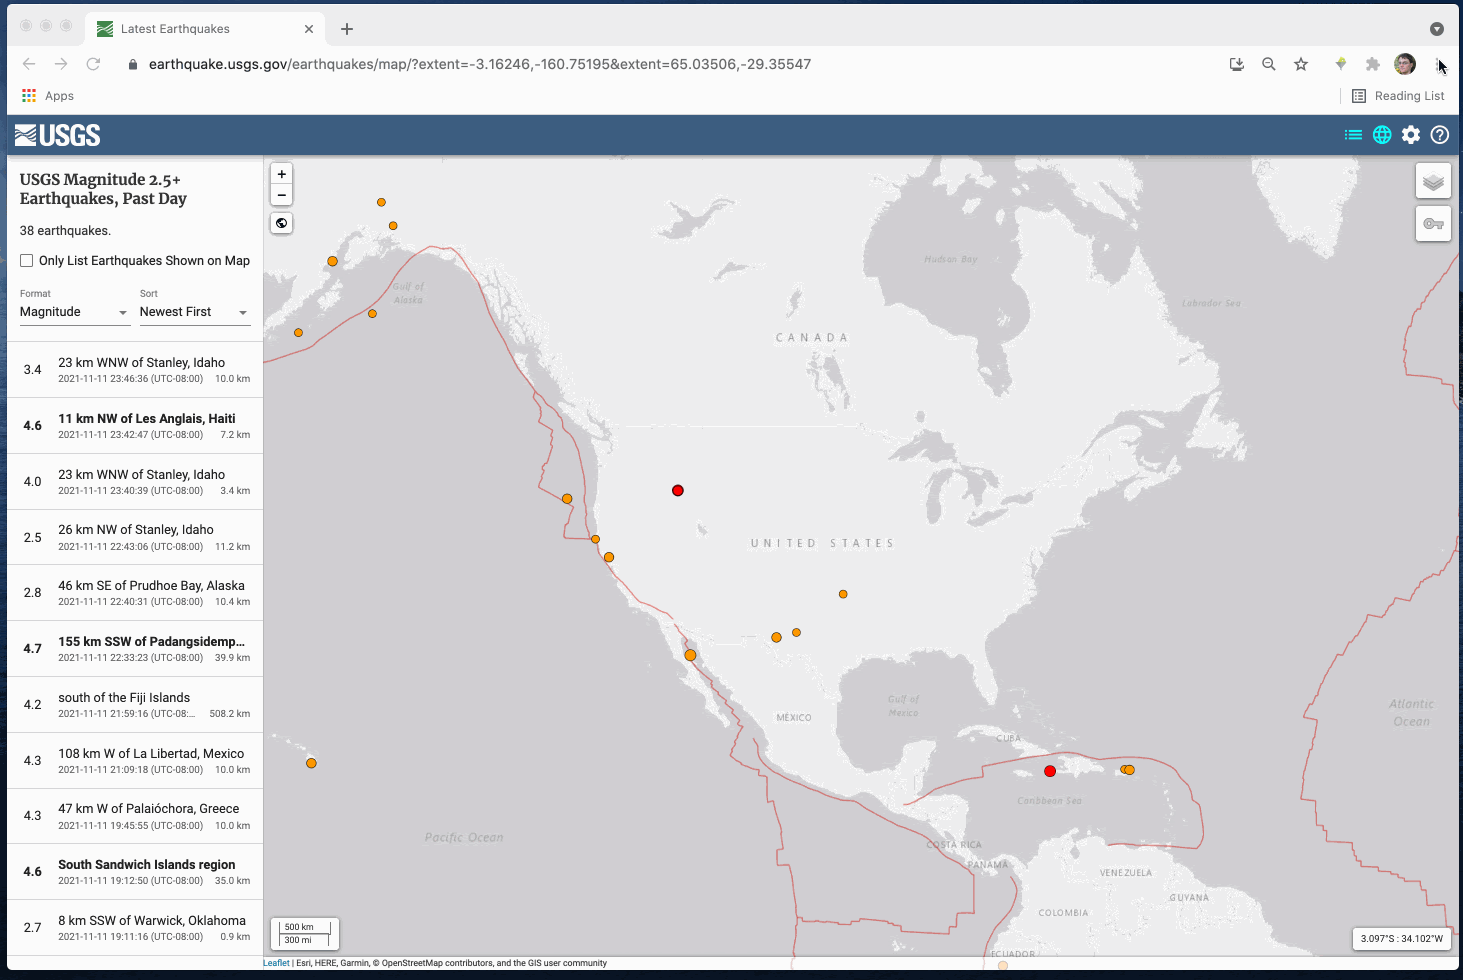Select the Latest Earthquakes browser tab
The width and height of the screenshot is (1463, 980).
(x=175, y=29)
